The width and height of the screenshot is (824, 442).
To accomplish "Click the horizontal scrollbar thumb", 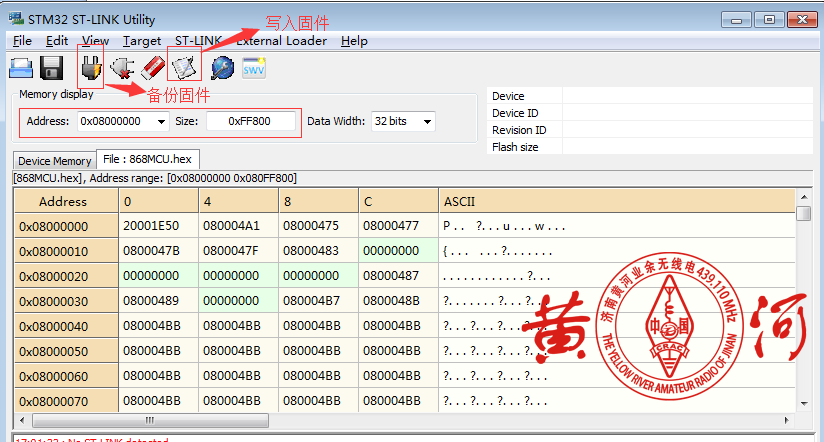I will (150, 420).
